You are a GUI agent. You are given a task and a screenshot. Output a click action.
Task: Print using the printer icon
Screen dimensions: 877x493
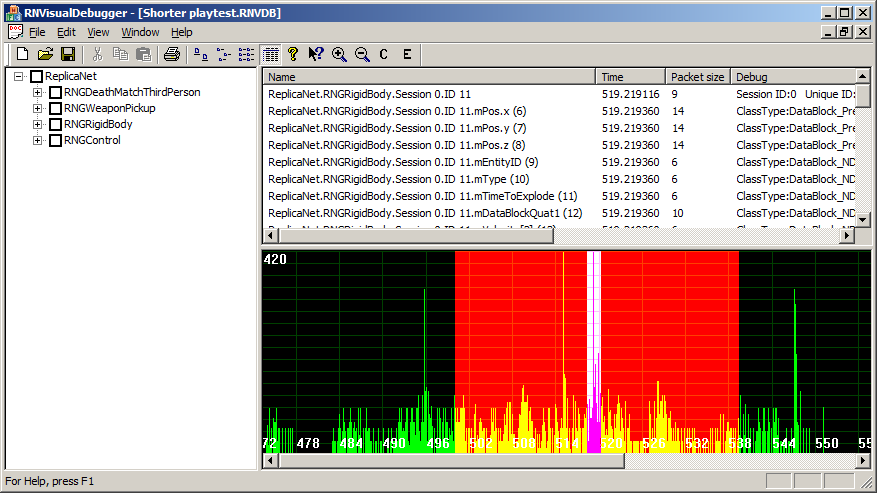tap(172, 54)
